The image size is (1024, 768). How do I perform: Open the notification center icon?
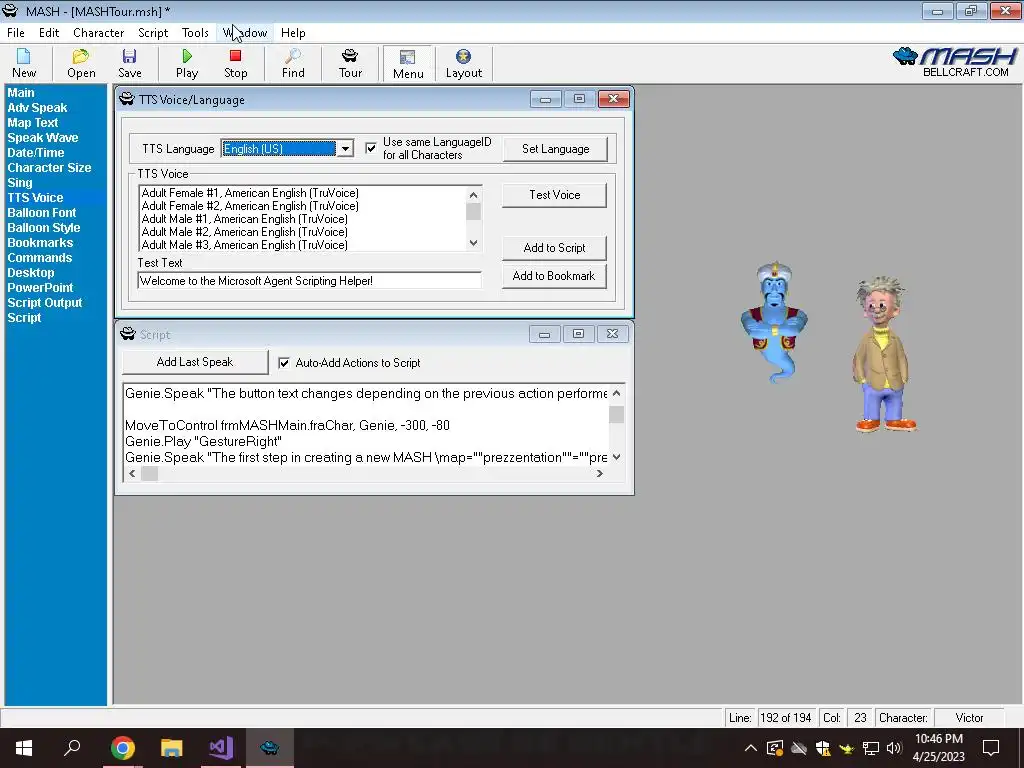coord(991,748)
